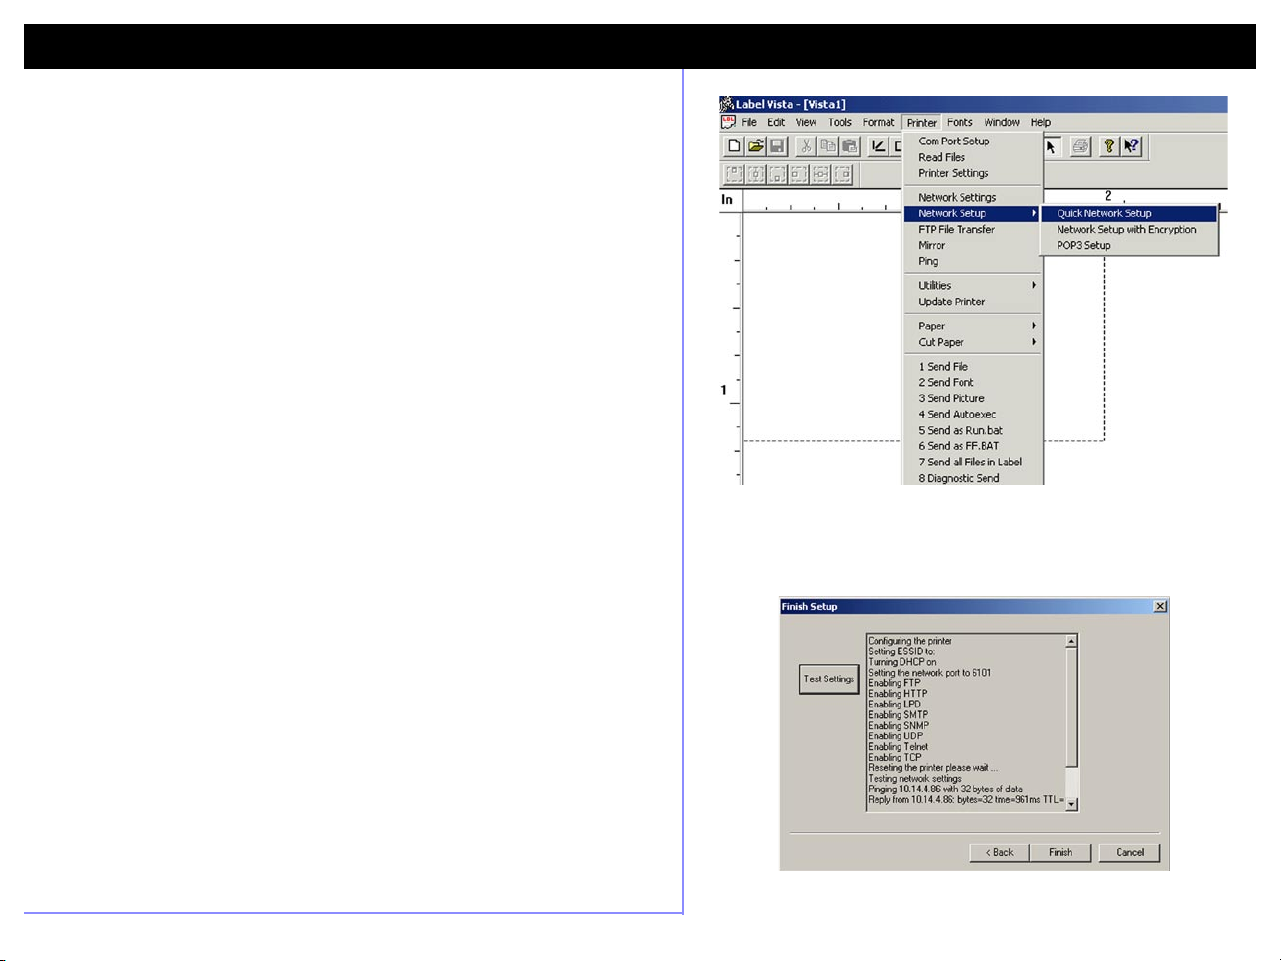
Task: Click the < Back button
Action: coord(999,852)
